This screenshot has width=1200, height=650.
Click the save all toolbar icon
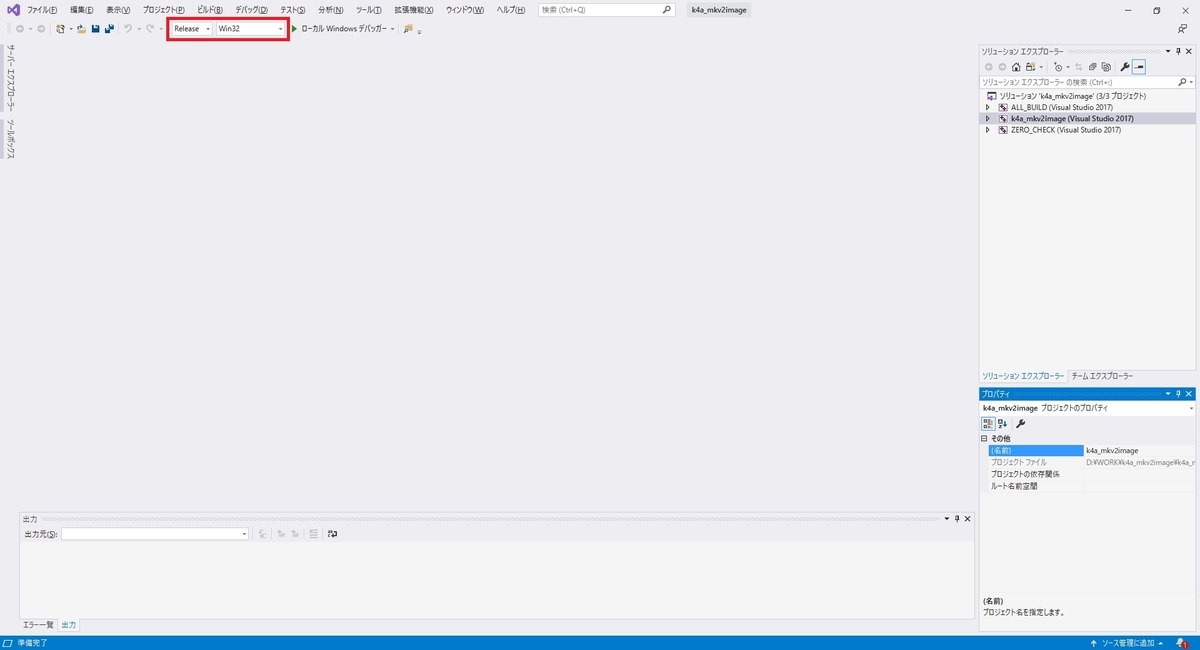coord(108,29)
